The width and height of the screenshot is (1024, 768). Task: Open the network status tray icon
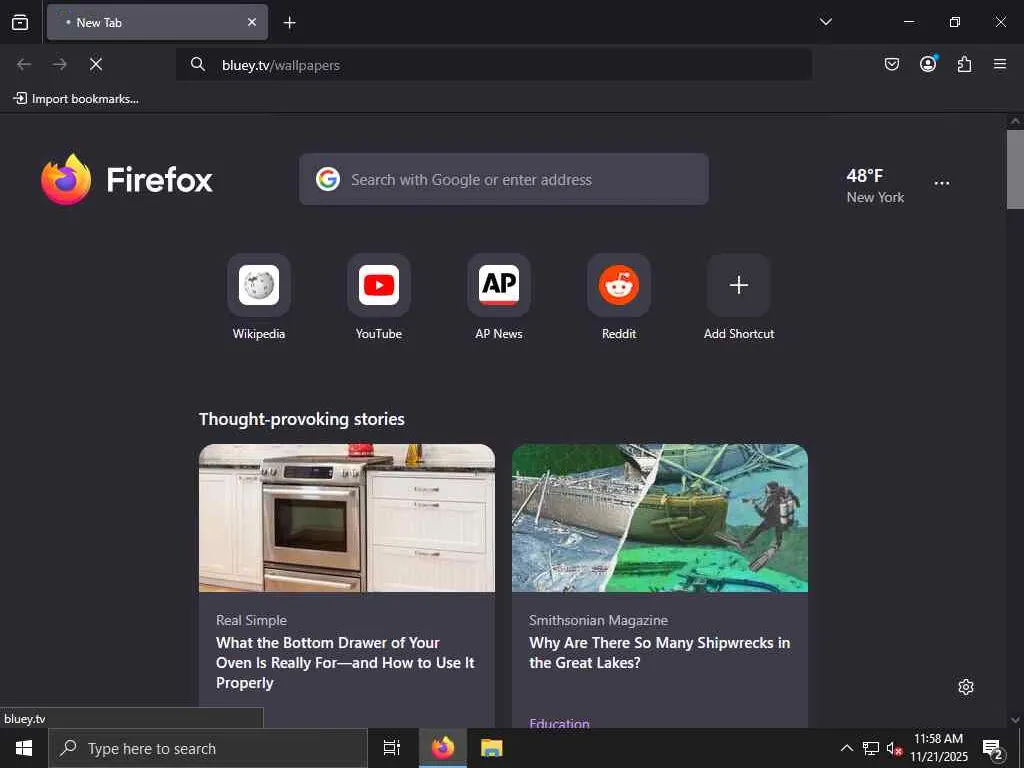[871, 748]
